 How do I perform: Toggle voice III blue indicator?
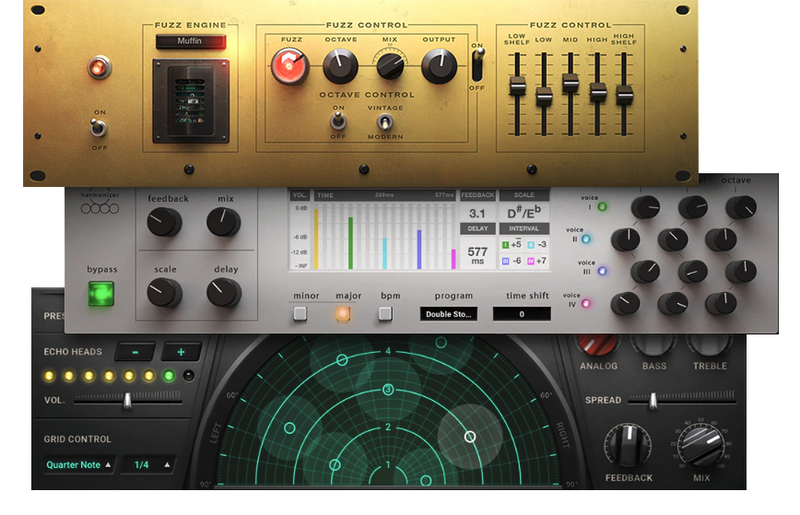click(x=602, y=271)
